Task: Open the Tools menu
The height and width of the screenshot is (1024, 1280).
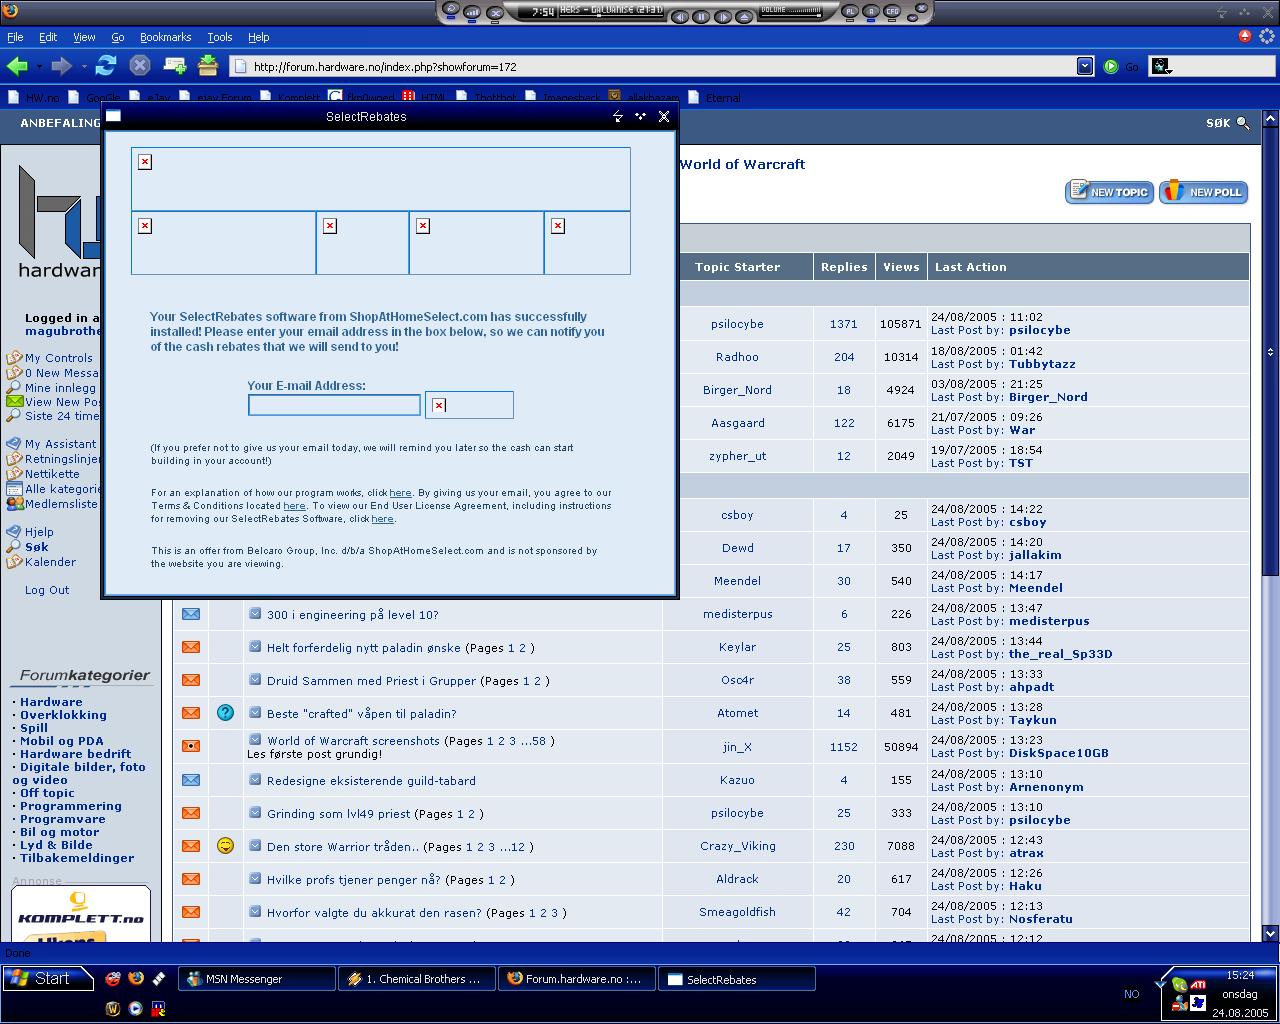Action: click(220, 37)
